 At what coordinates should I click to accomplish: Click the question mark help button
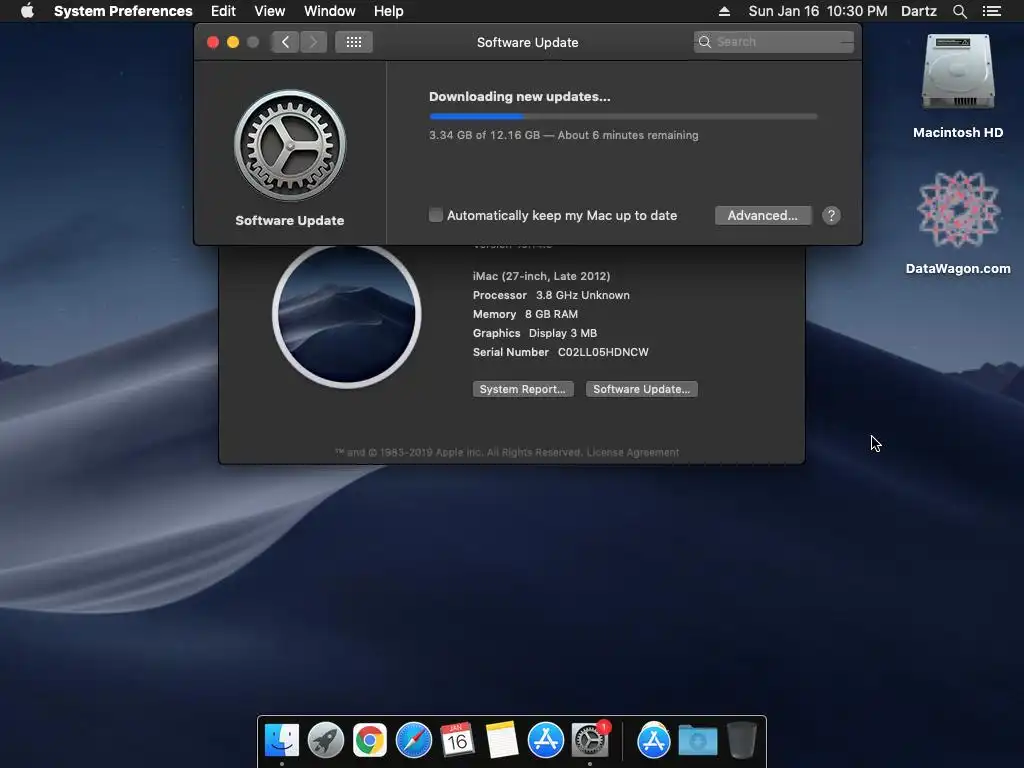(x=831, y=216)
